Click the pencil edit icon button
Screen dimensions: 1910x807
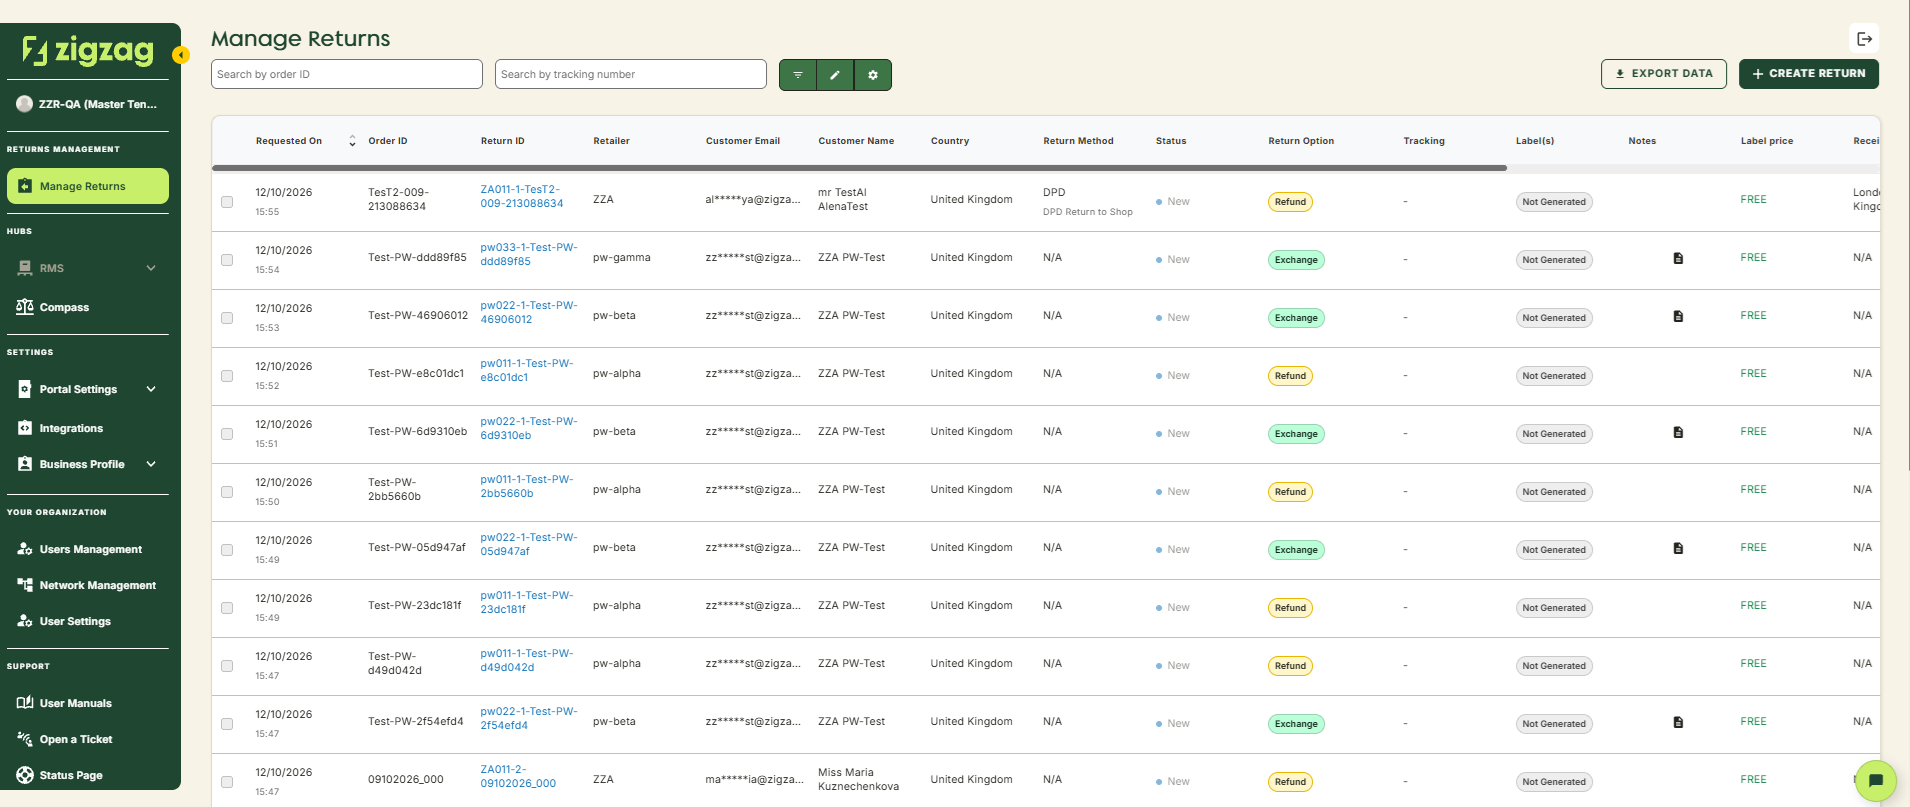coord(835,75)
